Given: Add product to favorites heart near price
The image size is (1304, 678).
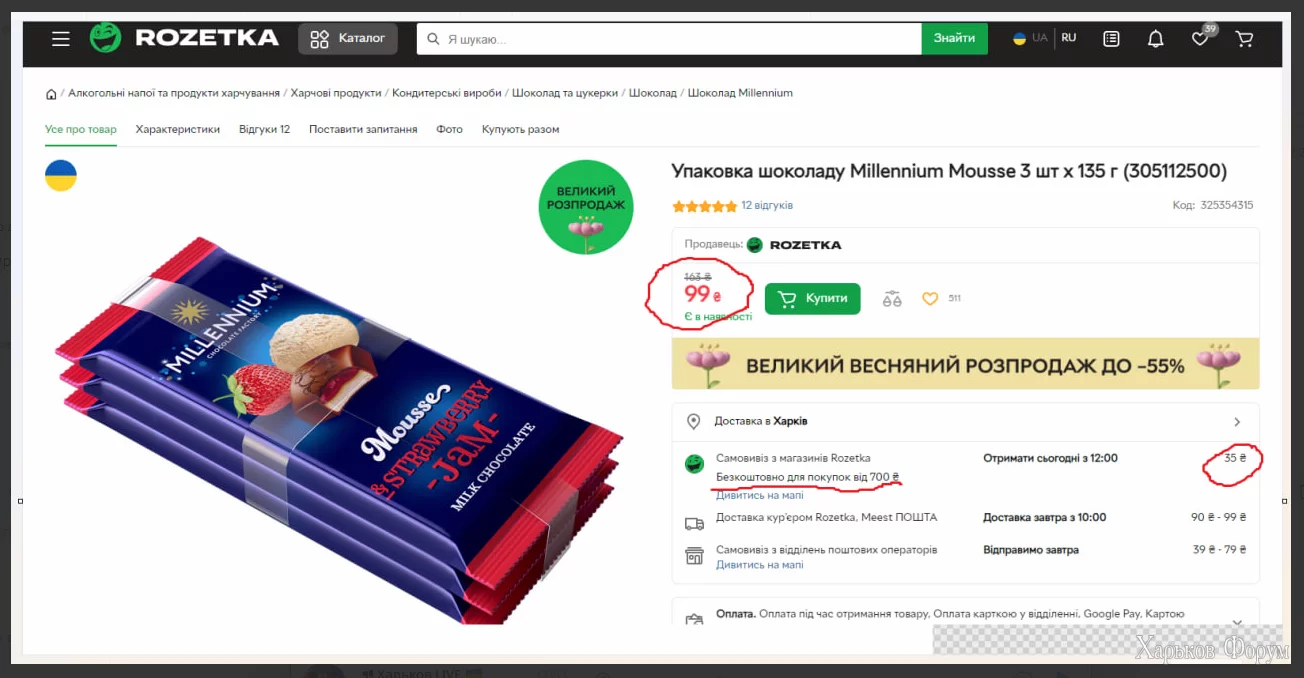Looking at the screenshot, I should pos(930,298).
